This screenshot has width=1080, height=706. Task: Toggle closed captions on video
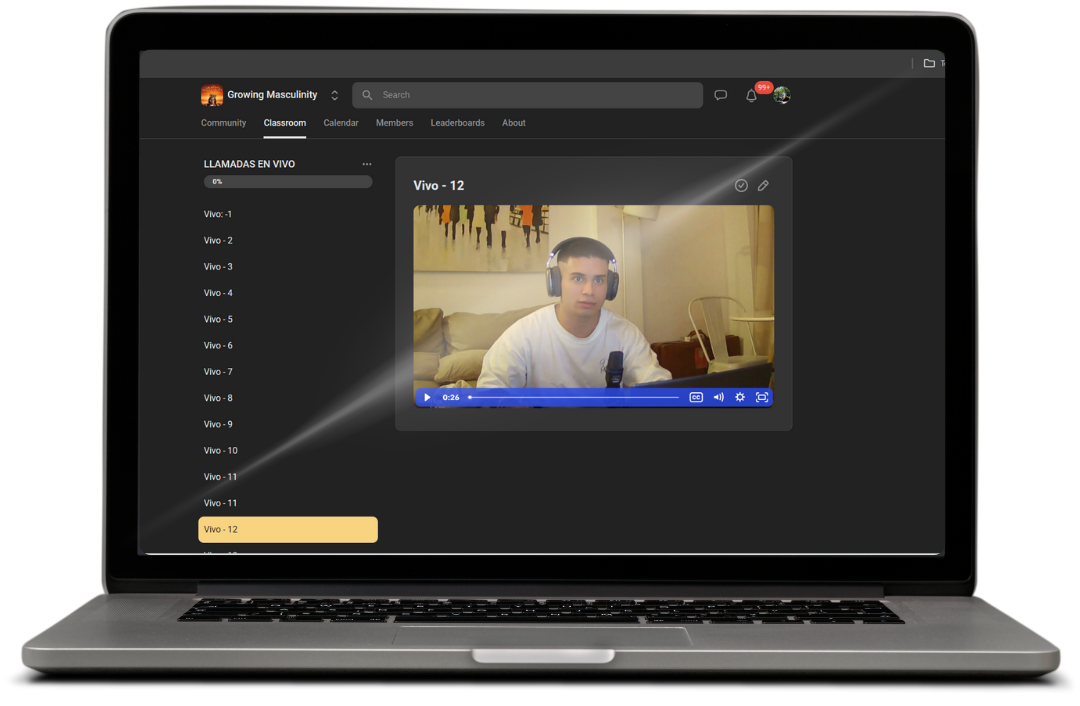[696, 397]
